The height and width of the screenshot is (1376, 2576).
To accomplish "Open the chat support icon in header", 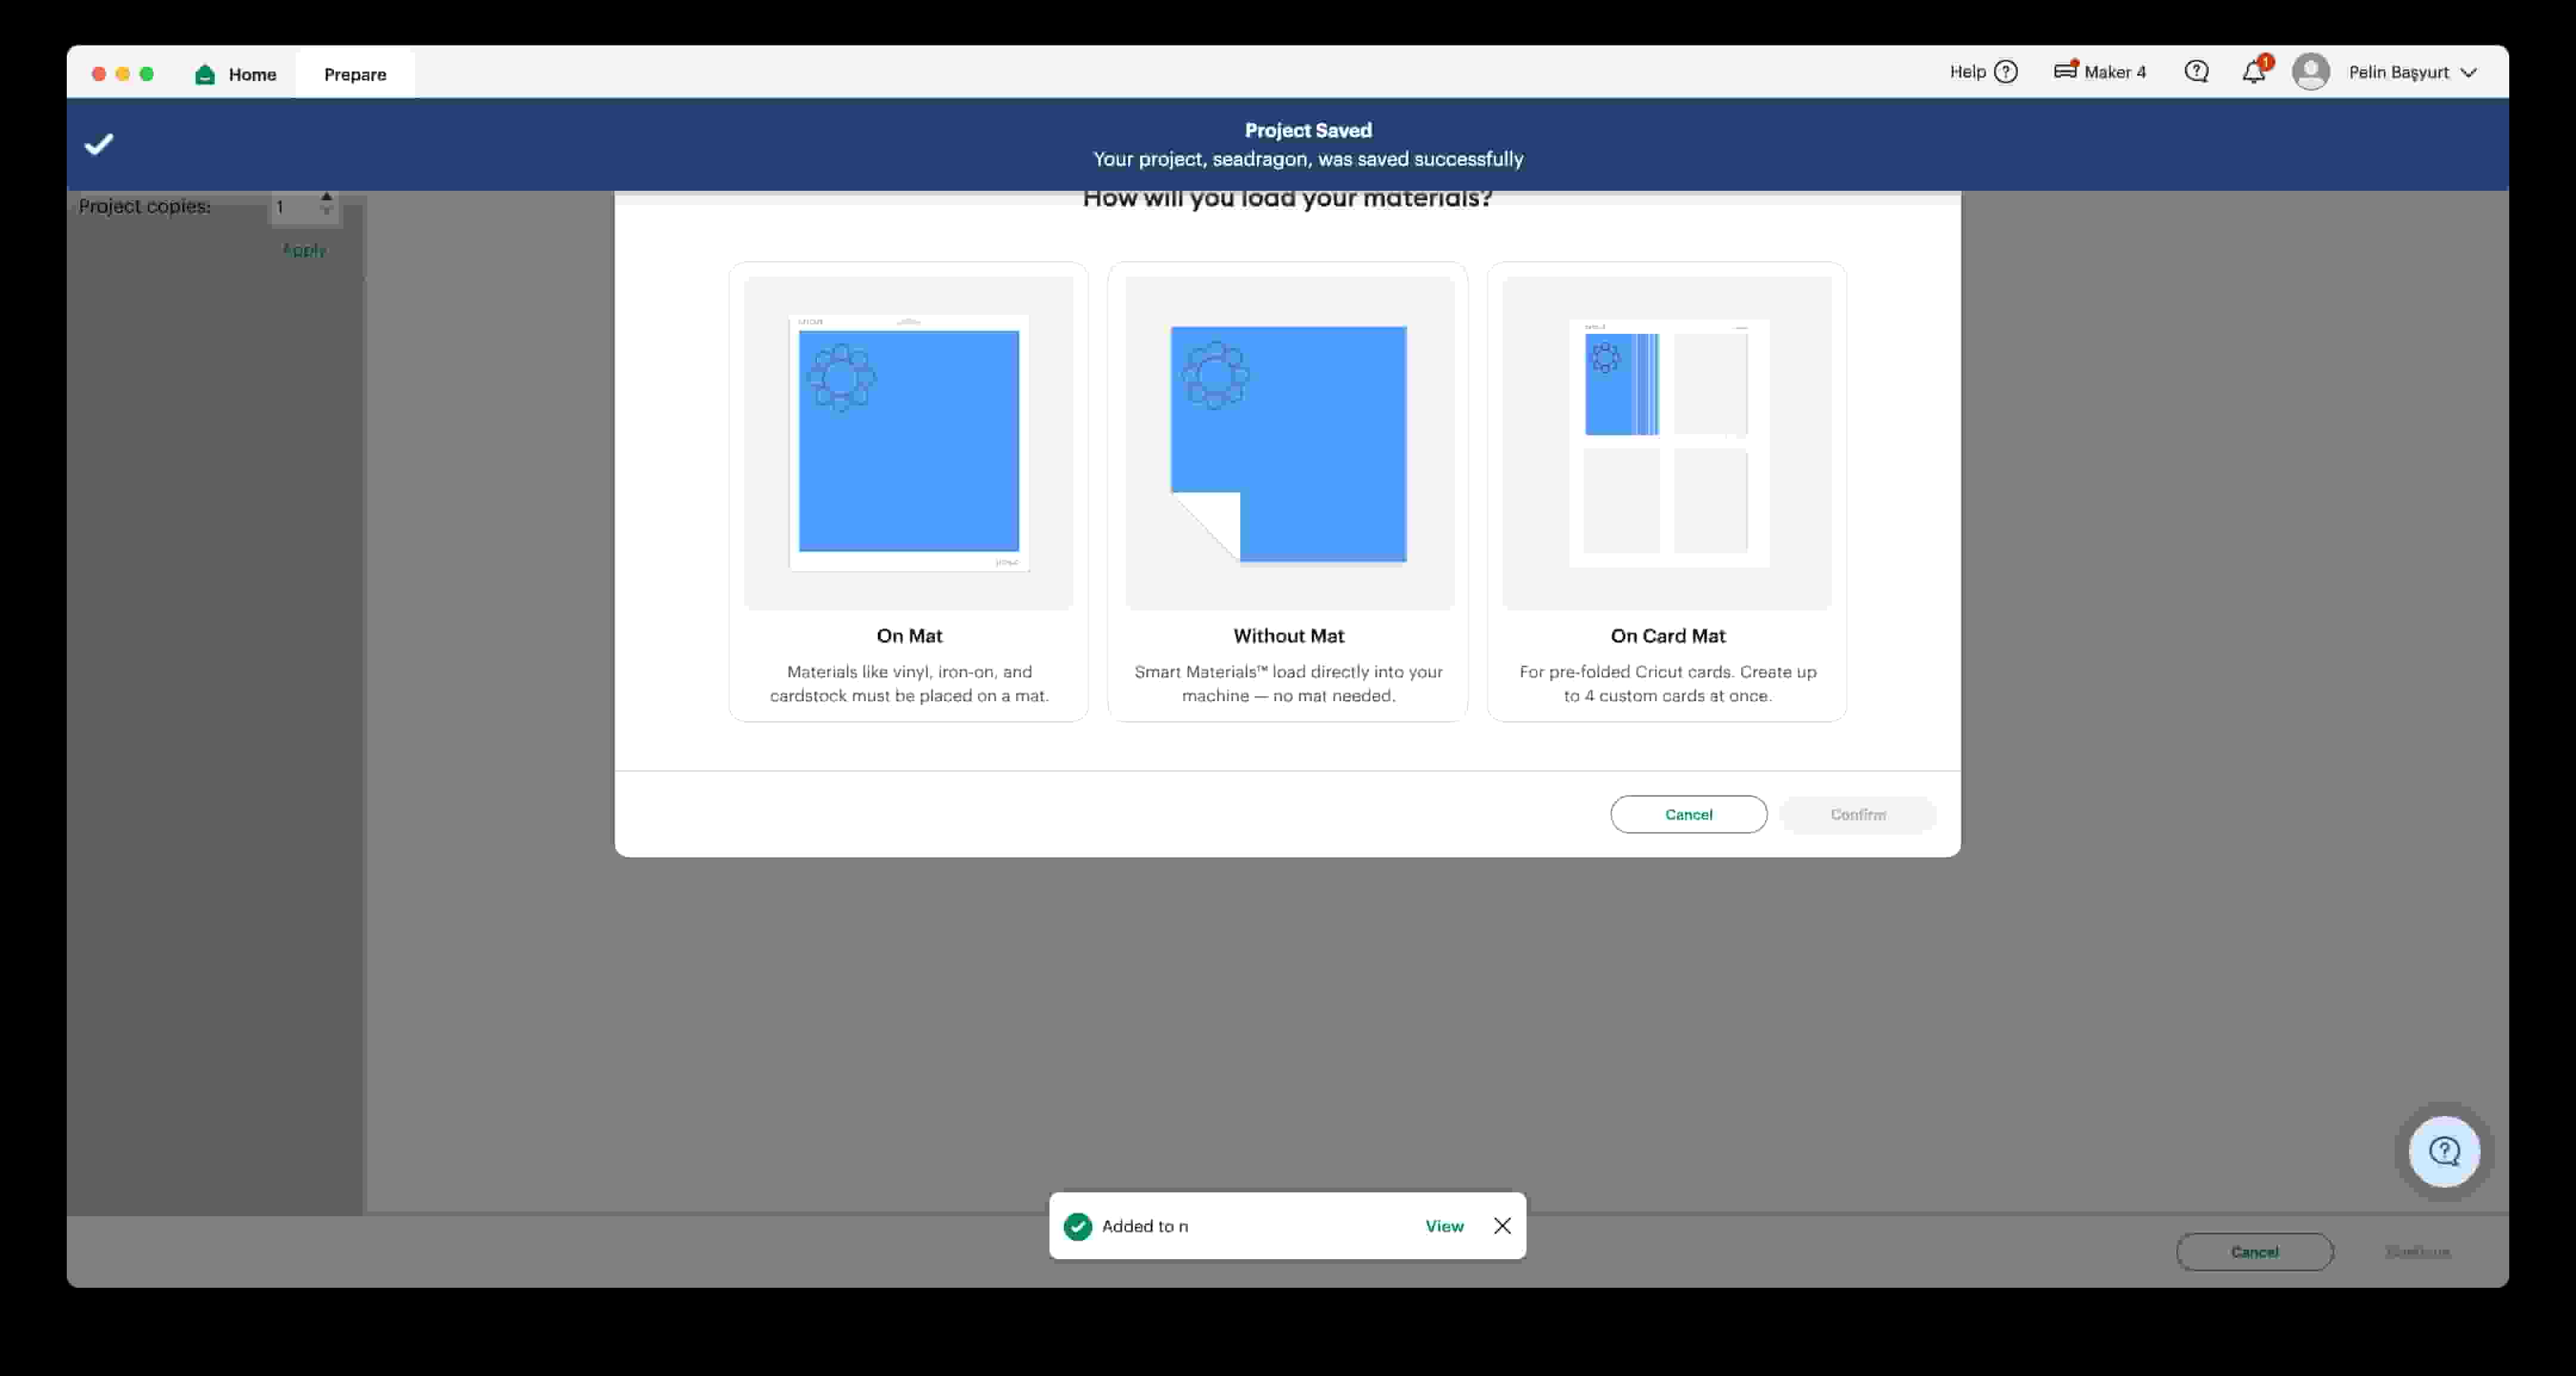I will click(x=2196, y=72).
